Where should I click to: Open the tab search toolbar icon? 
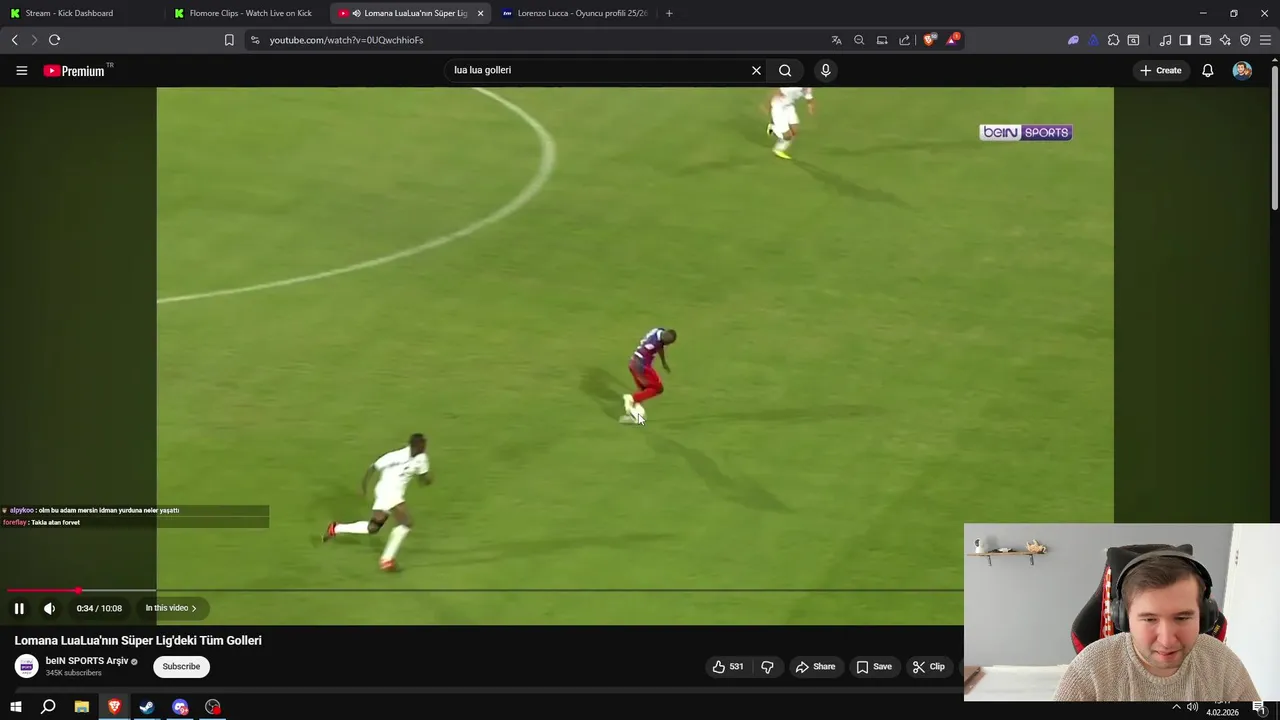tap(1133, 40)
